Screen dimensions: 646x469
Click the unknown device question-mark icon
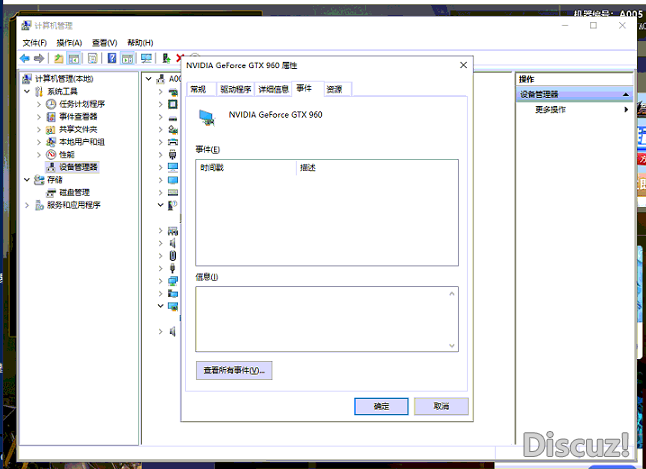coord(173,205)
